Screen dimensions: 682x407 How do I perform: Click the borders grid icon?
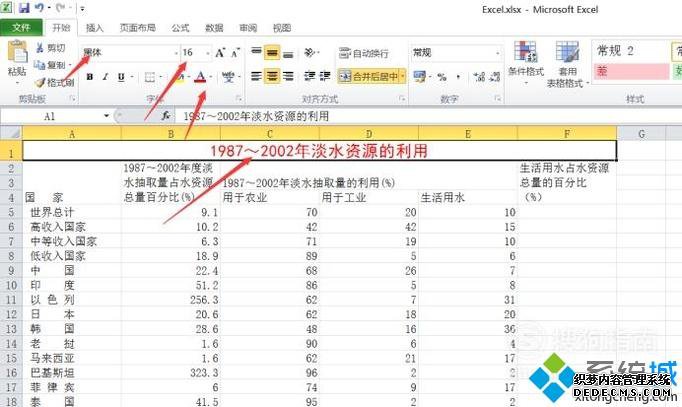(150, 77)
